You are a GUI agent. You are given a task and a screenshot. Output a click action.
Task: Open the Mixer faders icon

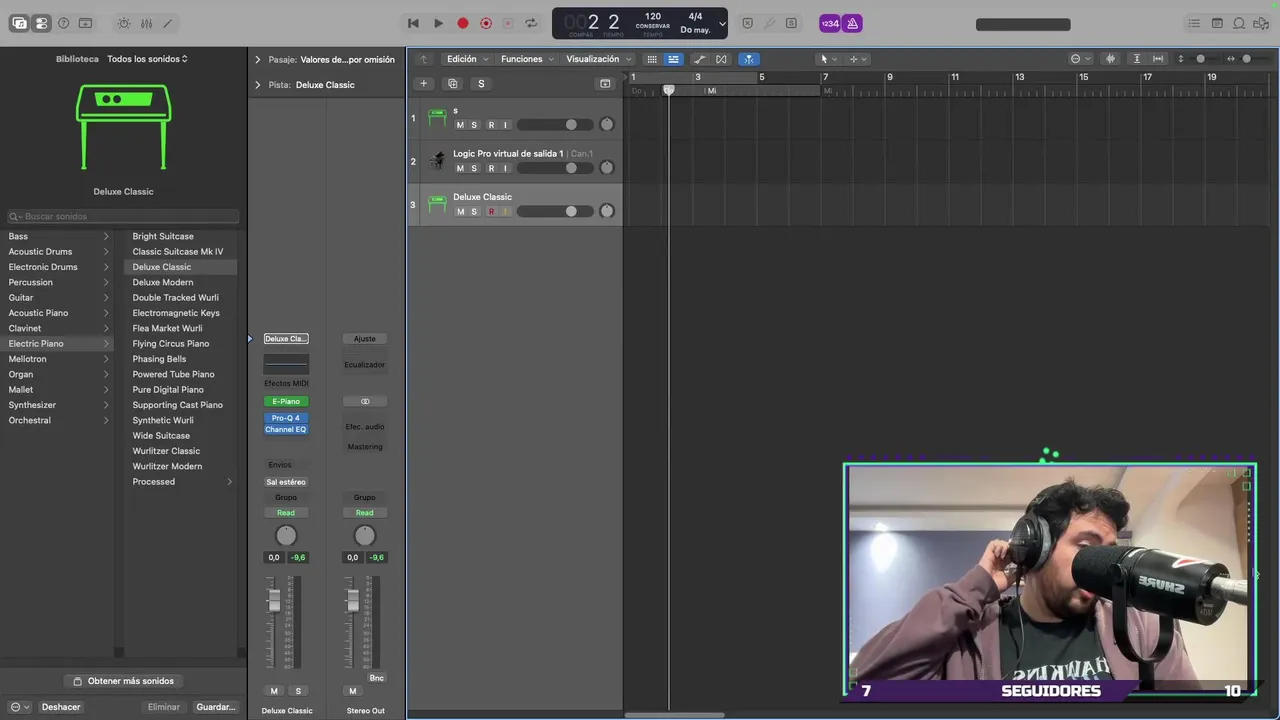click(x=146, y=23)
